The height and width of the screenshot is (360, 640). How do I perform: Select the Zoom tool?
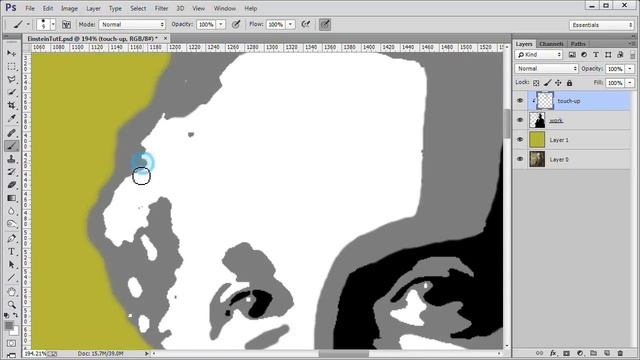tap(11, 304)
